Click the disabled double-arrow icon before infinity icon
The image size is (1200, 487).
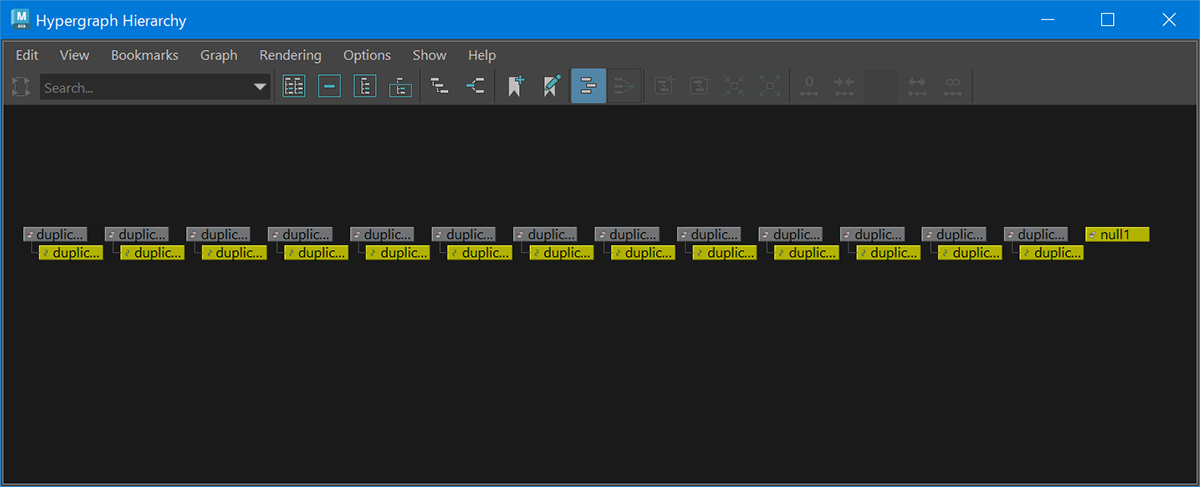(x=917, y=86)
